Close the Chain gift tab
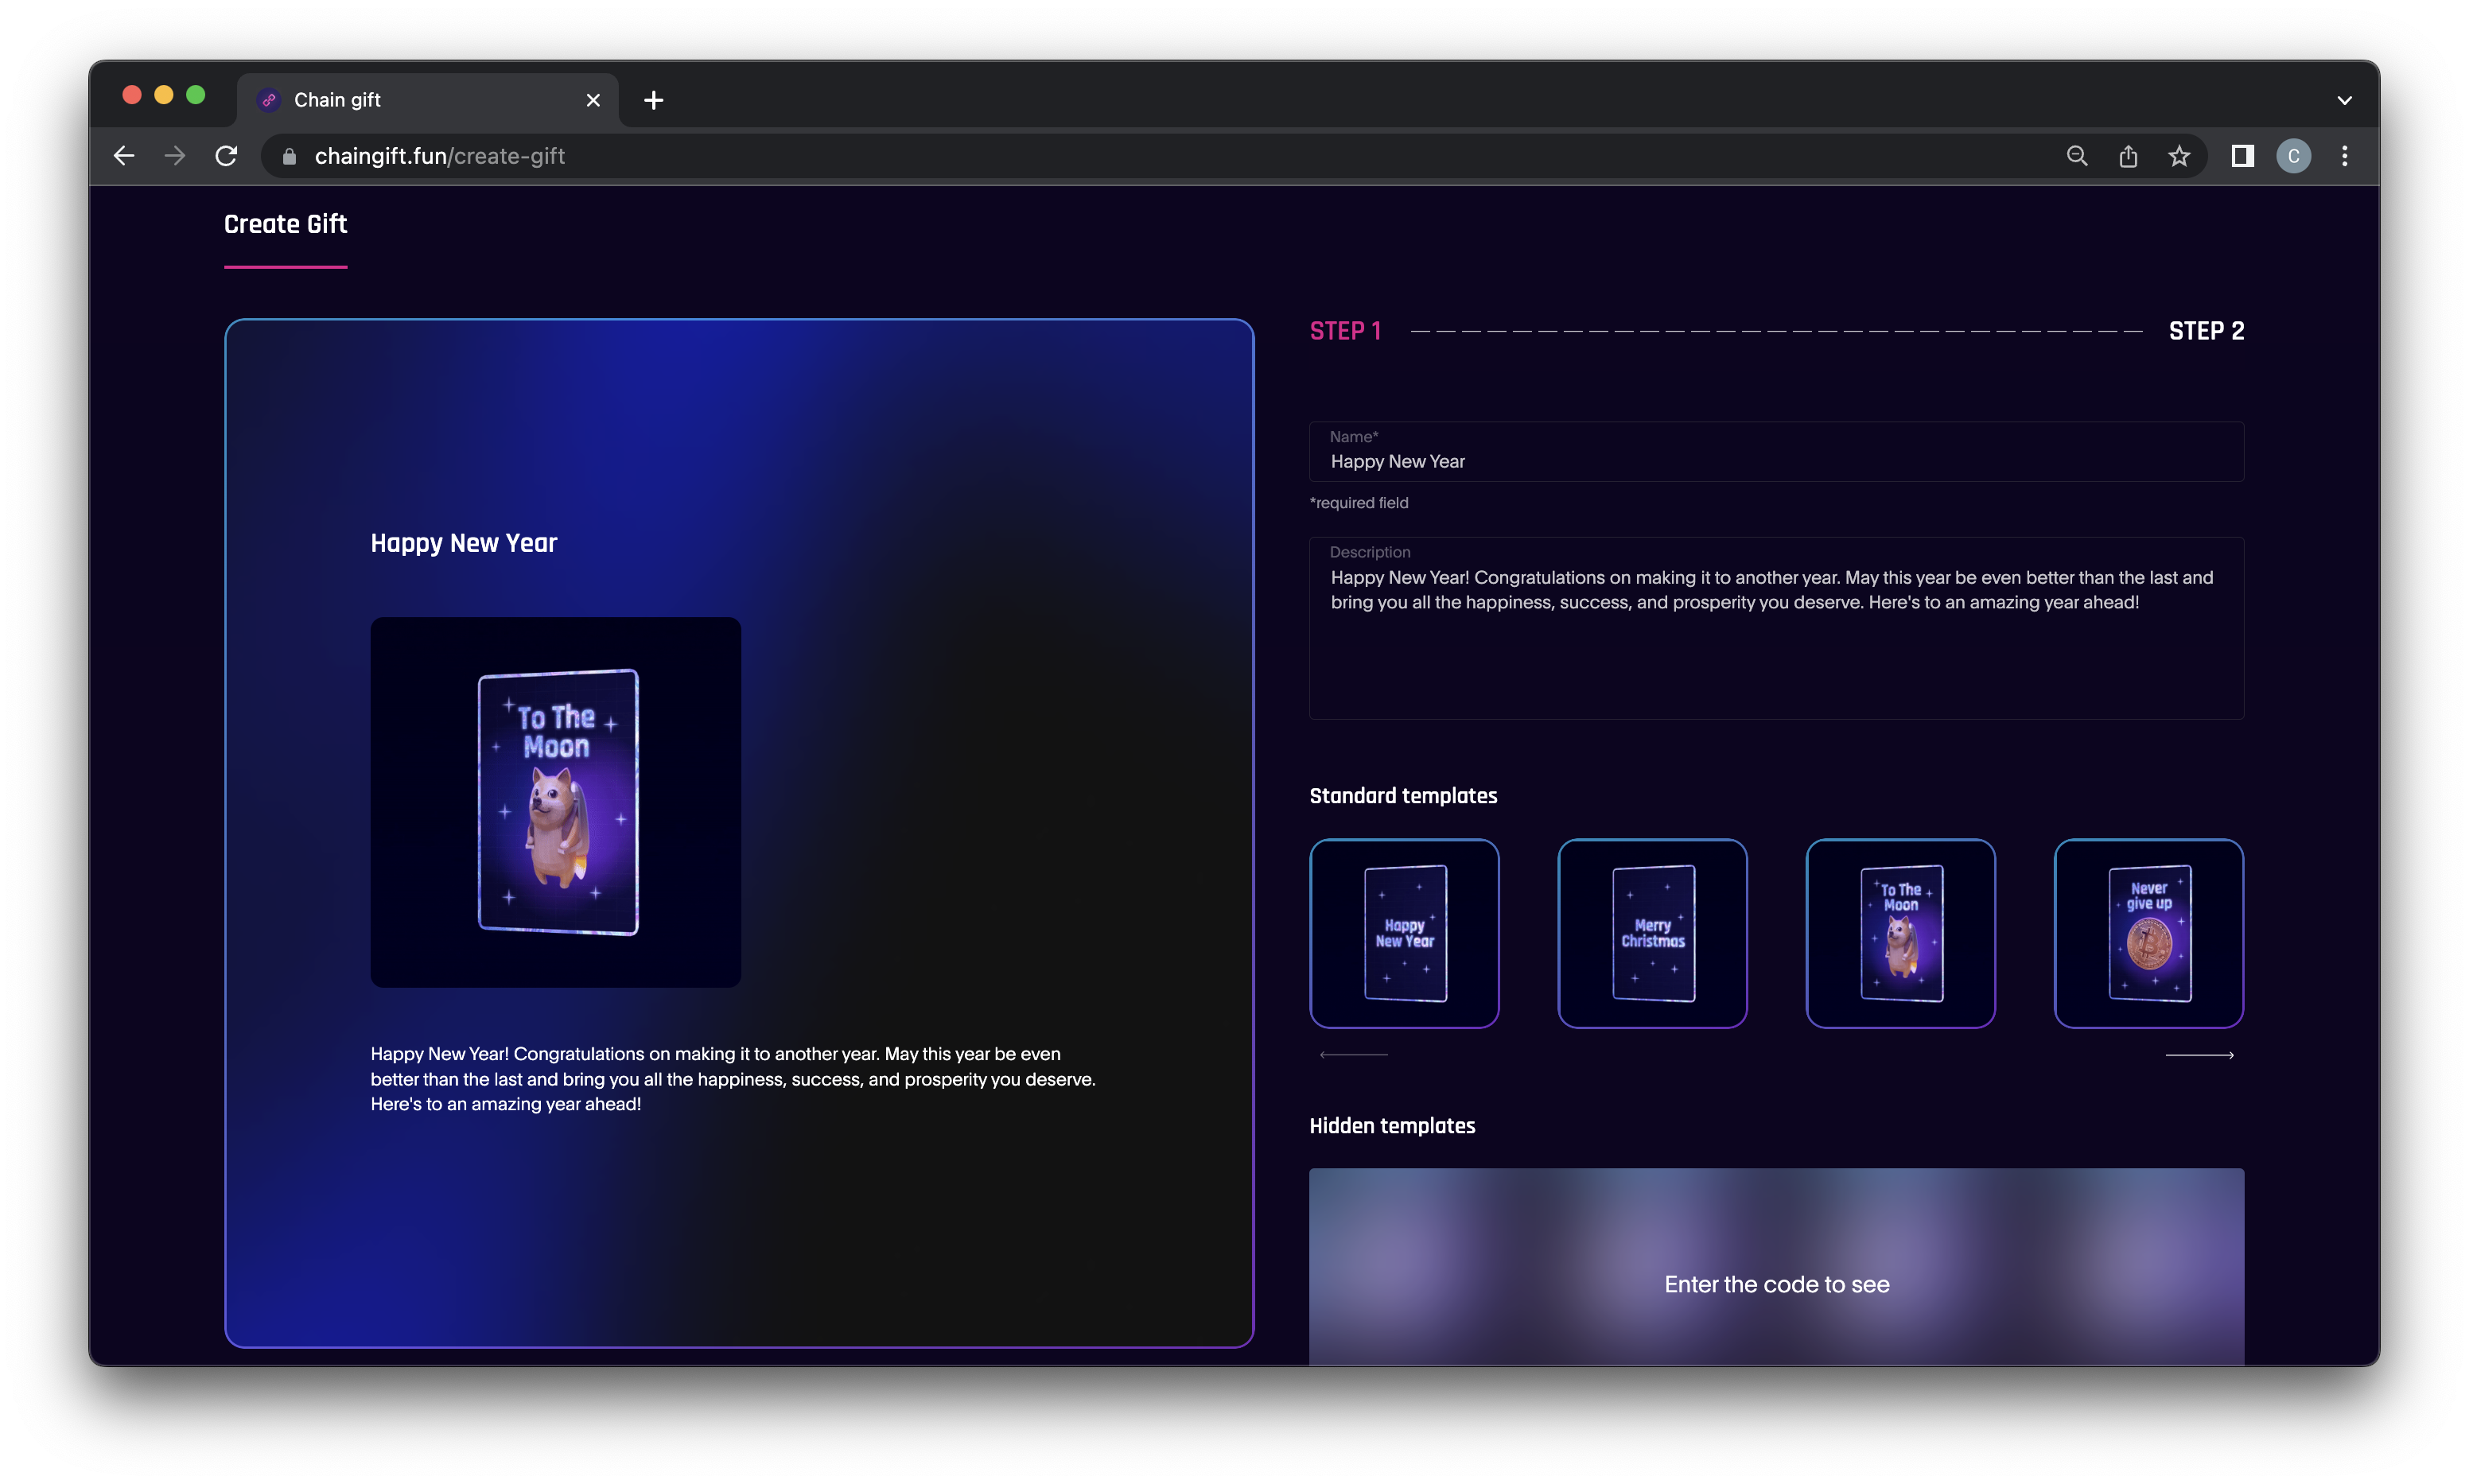This screenshot has width=2469, height=1484. (593, 100)
